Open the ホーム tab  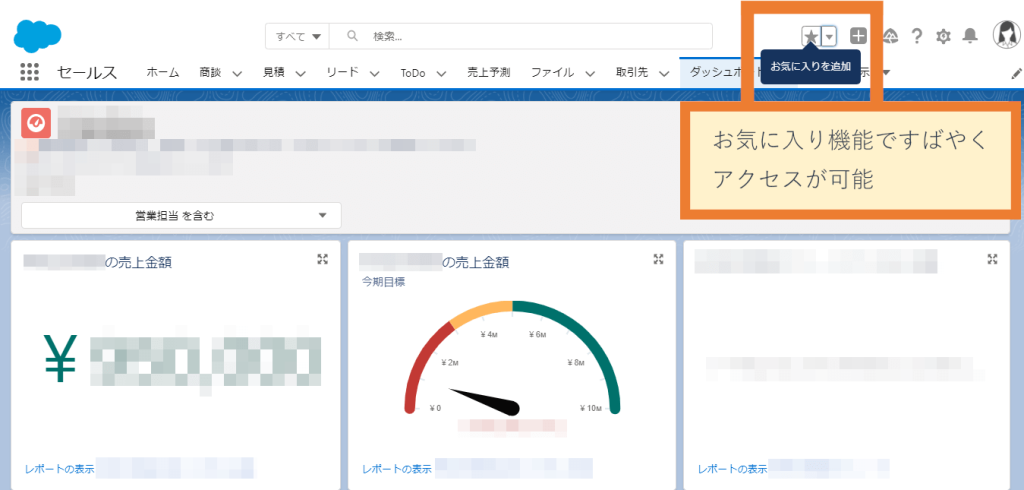(x=163, y=73)
